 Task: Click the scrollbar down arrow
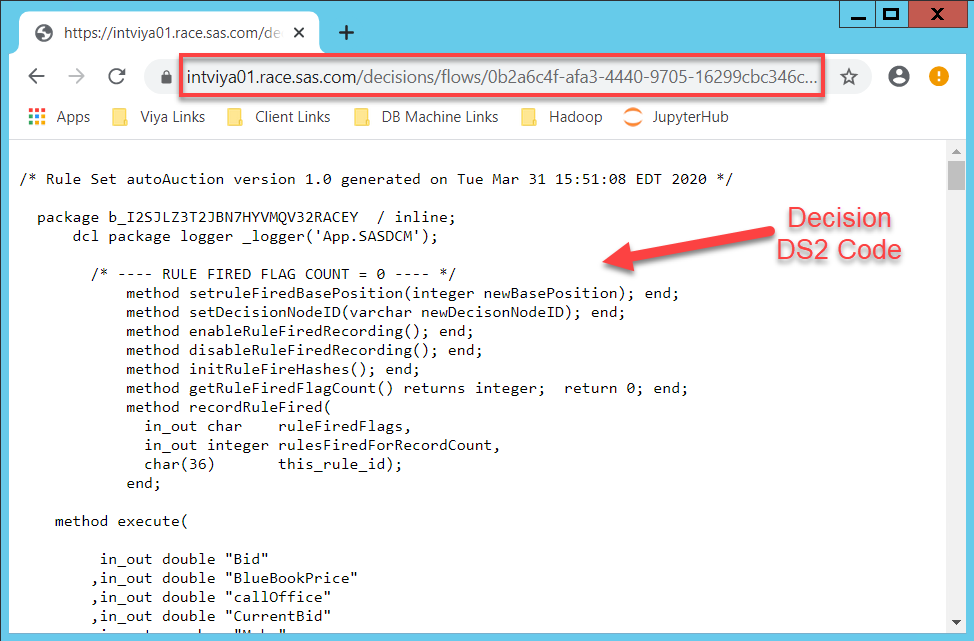pyautogui.click(x=956, y=622)
